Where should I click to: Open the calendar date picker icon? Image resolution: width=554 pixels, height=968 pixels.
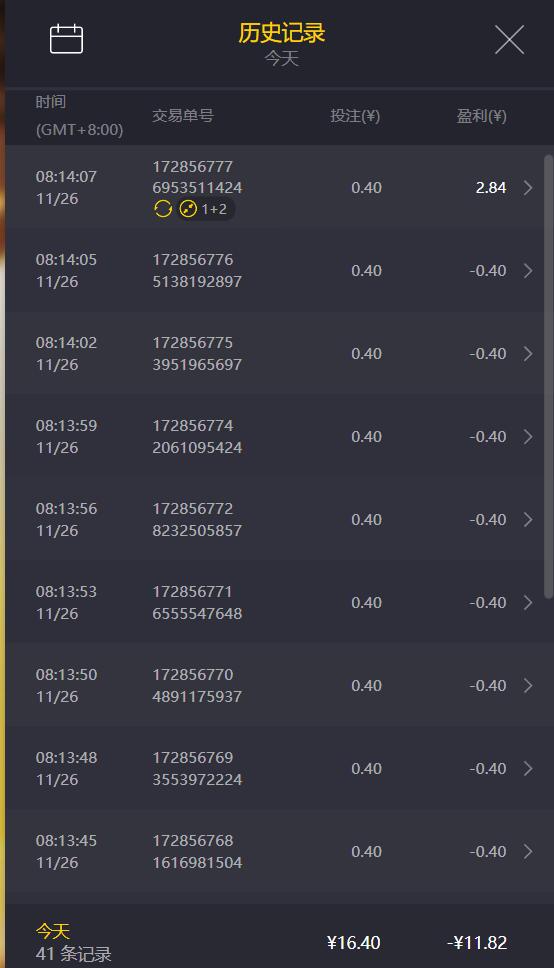click(66, 40)
